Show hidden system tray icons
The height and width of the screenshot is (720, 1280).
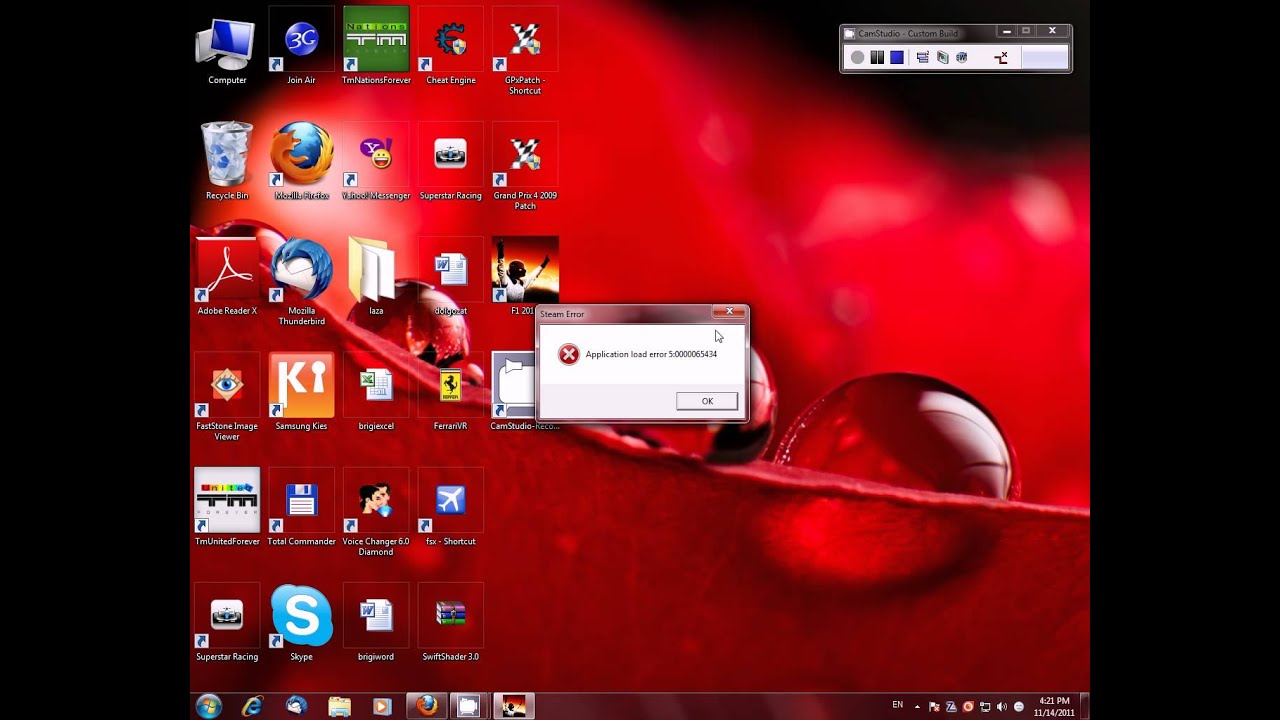pyautogui.click(x=918, y=707)
